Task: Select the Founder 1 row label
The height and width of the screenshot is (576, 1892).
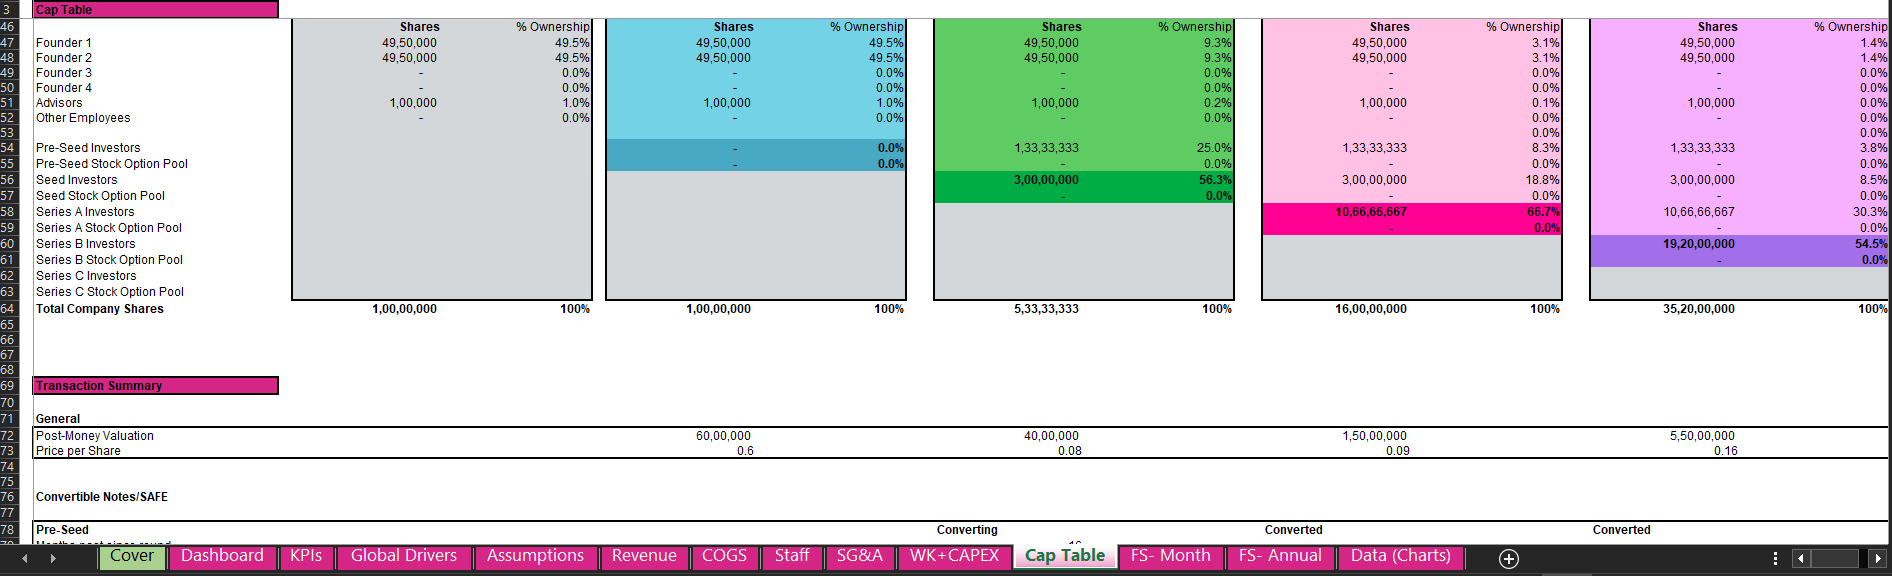Action: 64,43
